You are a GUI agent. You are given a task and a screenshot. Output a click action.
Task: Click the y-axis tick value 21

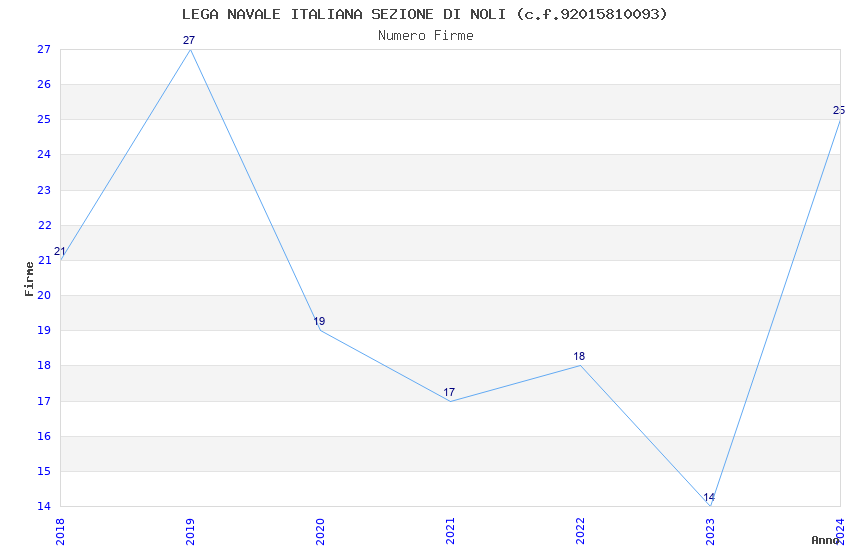coord(44,261)
